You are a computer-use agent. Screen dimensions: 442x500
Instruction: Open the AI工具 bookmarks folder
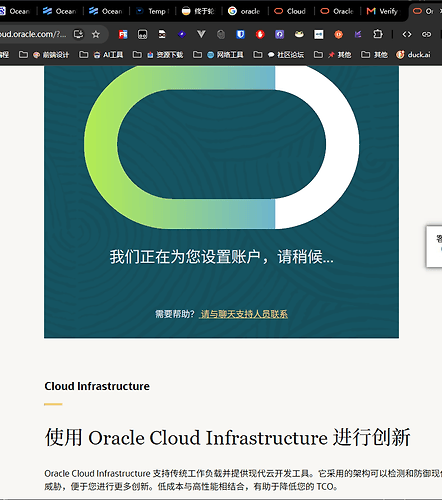(x=101, y=55)
